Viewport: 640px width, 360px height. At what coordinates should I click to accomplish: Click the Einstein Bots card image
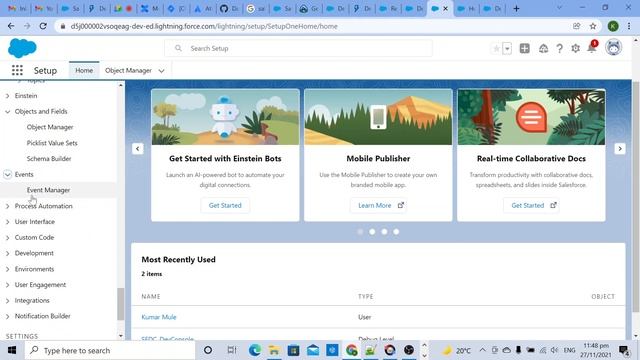tap(225, 117)
